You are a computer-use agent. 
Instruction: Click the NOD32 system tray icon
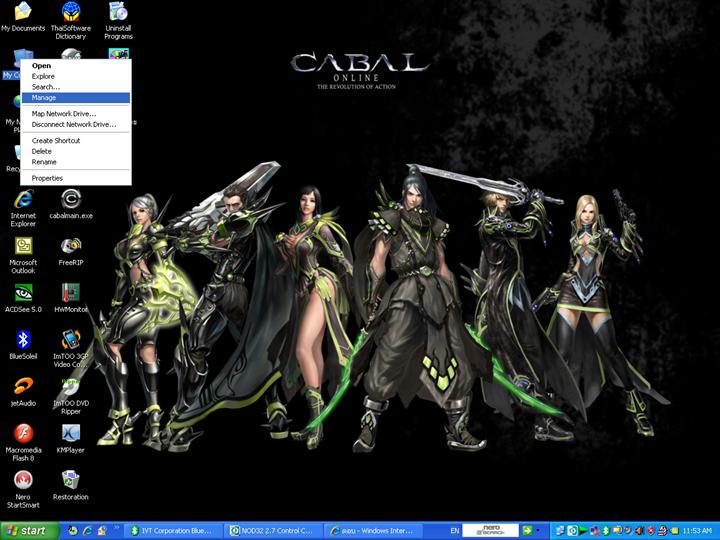(x=572, y=531)
